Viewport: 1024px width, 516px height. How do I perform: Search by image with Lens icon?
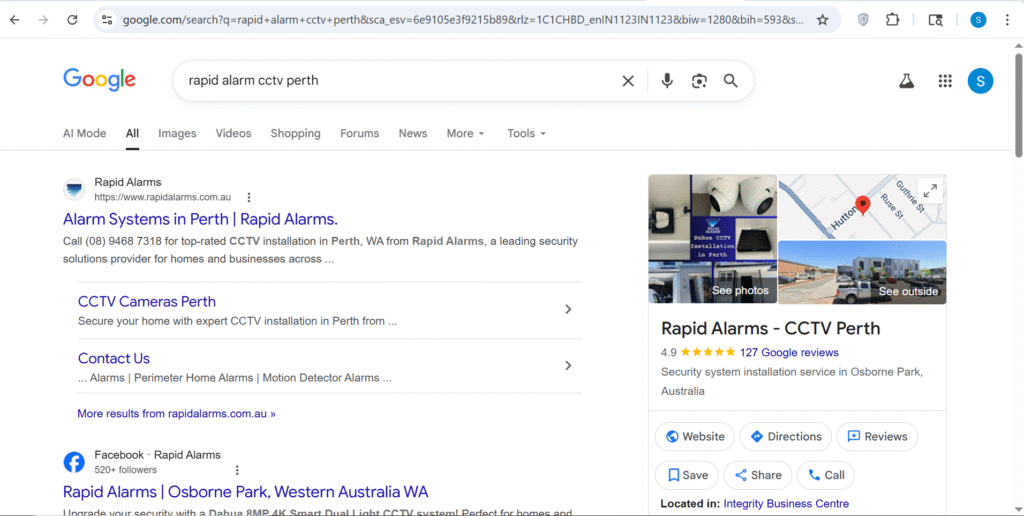[x=699, y=81]
